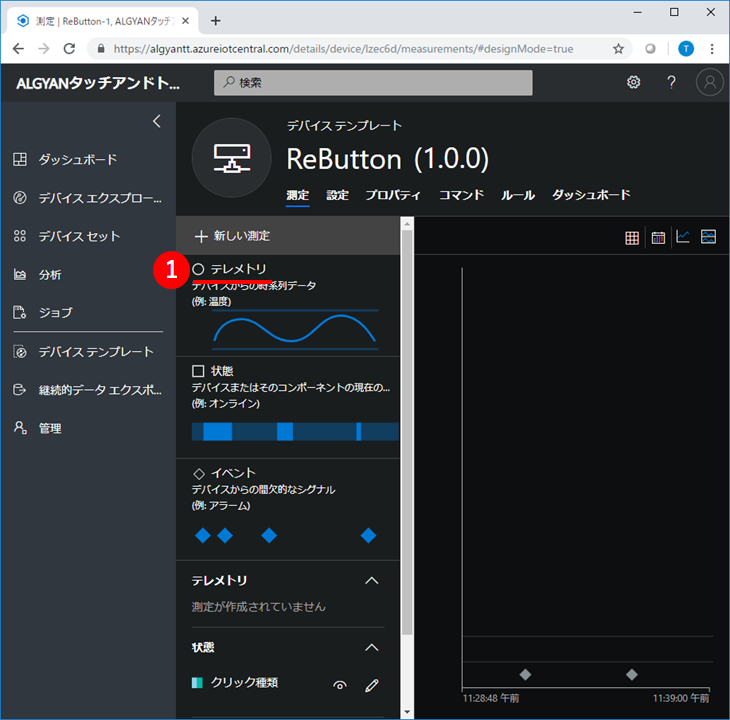This screenshot has height=720, width=730.
Task: Click the gray extension icon beside bookmark star
Action: point(650,48)
